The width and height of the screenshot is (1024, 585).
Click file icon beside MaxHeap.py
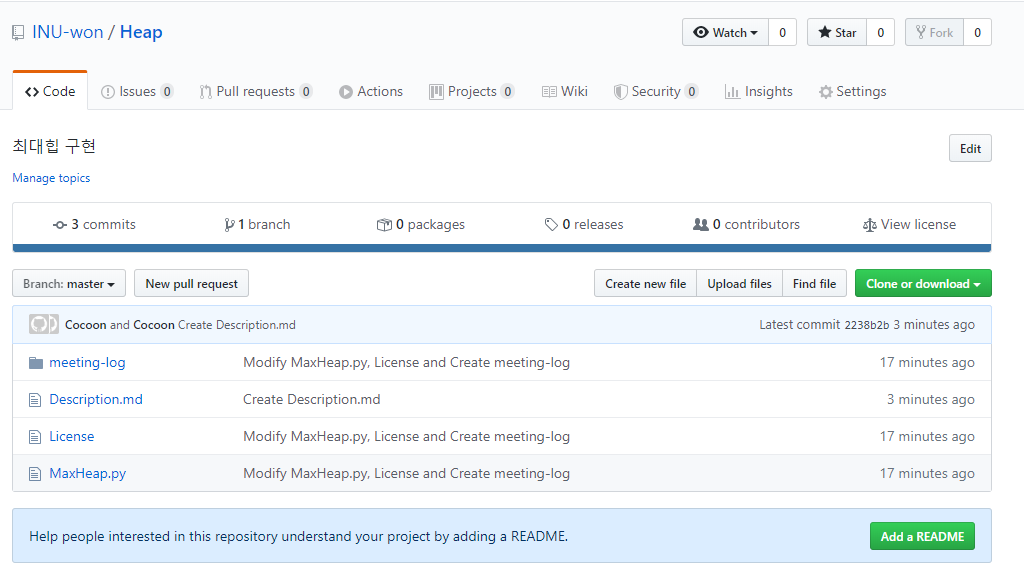[x=35, y=474]
